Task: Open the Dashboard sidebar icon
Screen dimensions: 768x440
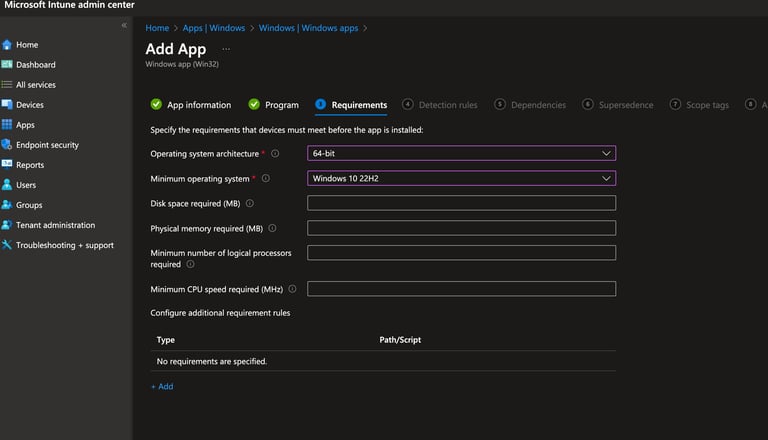Action: pyautogui.click(x=7, y=65)
